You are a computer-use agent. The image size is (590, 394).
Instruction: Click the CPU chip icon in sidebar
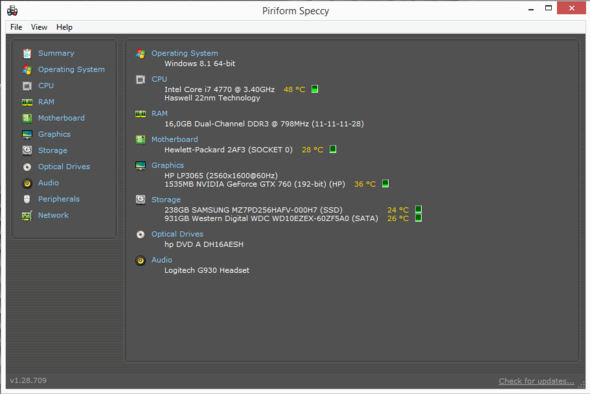click(27, 86)
